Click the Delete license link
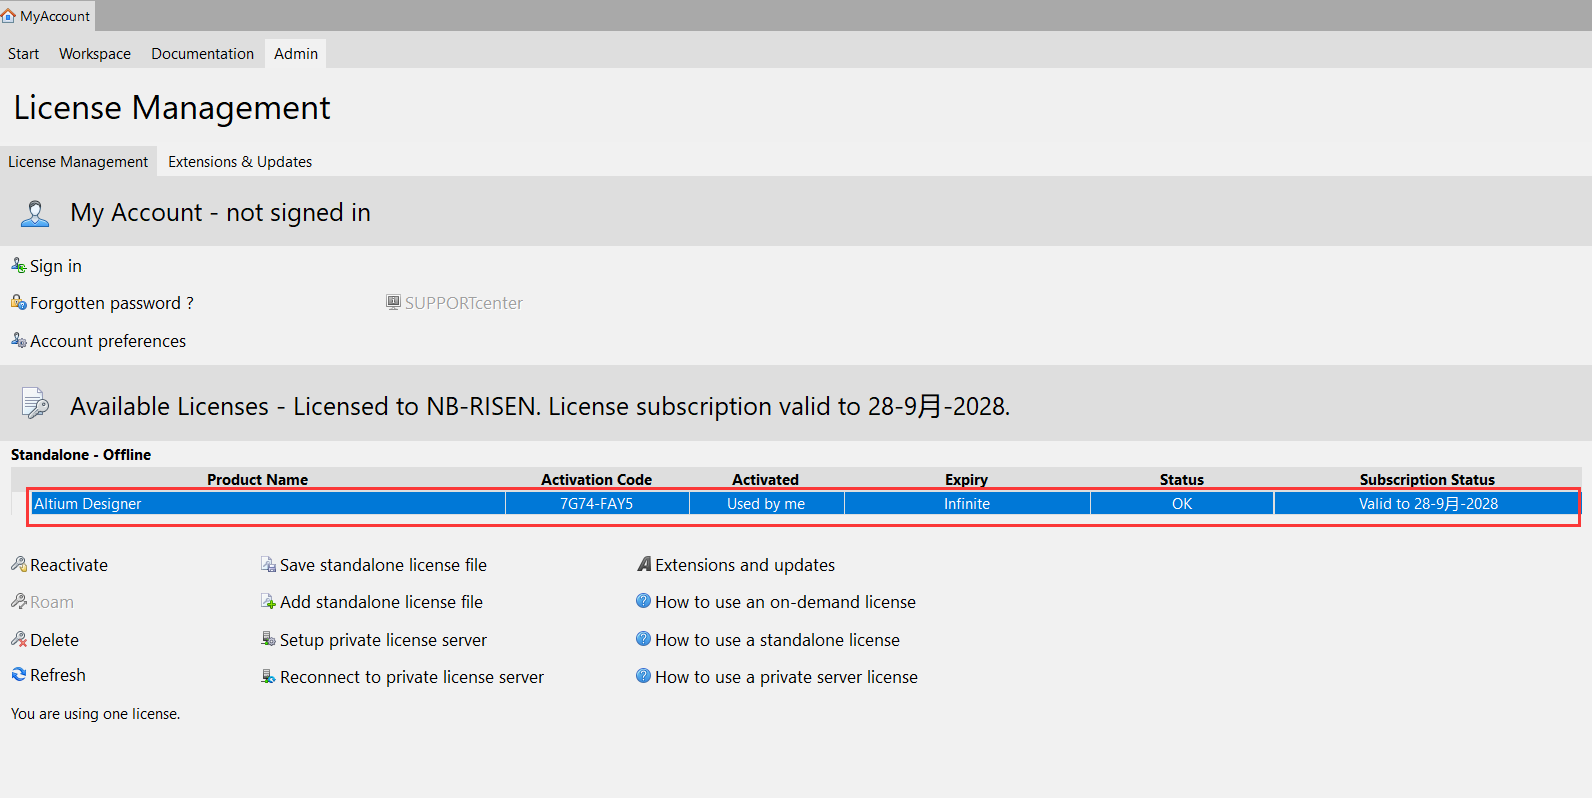This screenshot has height=798, width=1592. coord(55,640)
